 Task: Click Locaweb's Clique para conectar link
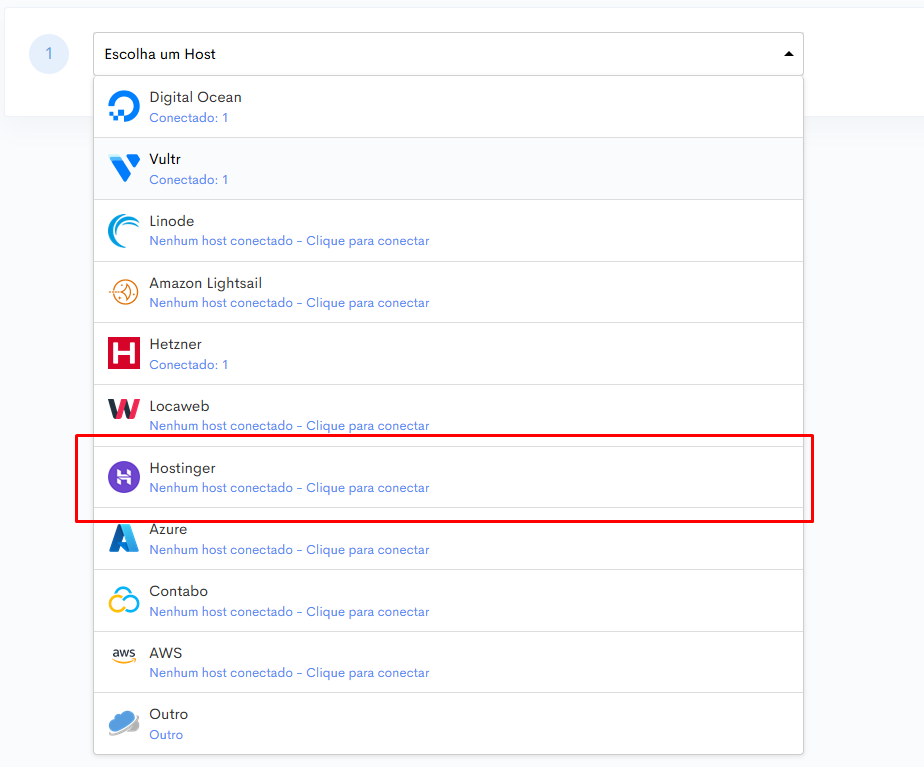(368, 426)
